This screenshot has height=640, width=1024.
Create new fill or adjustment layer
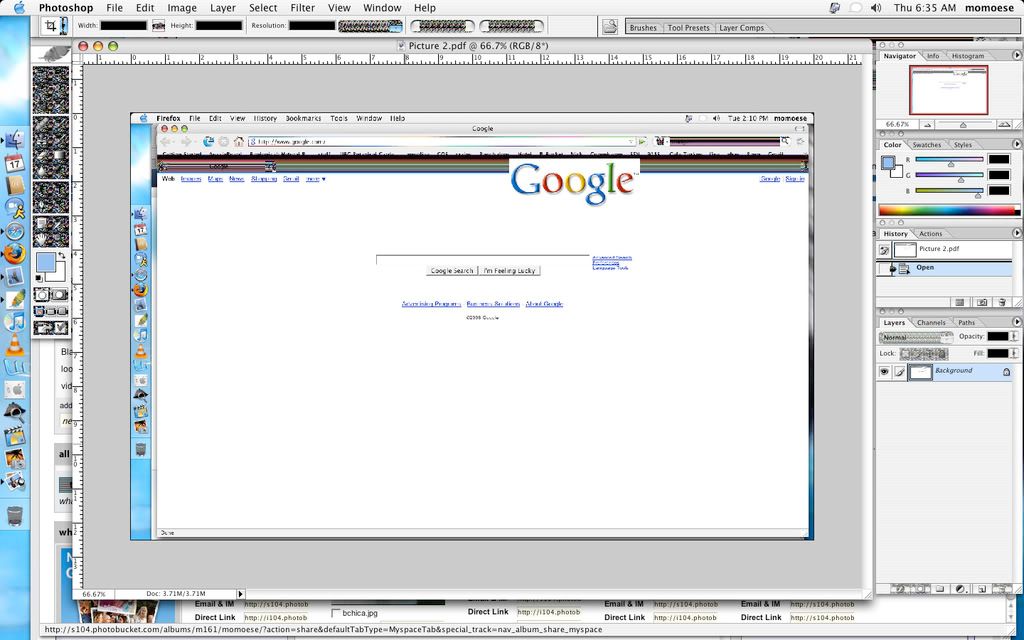(x=961, y=588)
